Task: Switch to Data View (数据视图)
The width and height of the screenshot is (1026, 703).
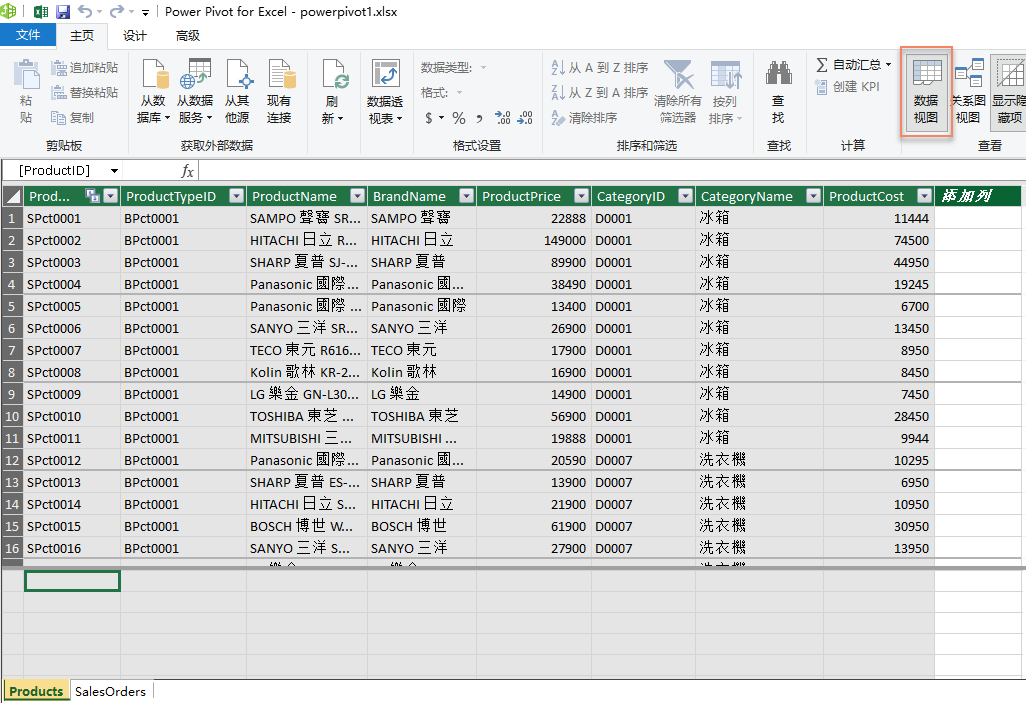Action: coord(926,92)
